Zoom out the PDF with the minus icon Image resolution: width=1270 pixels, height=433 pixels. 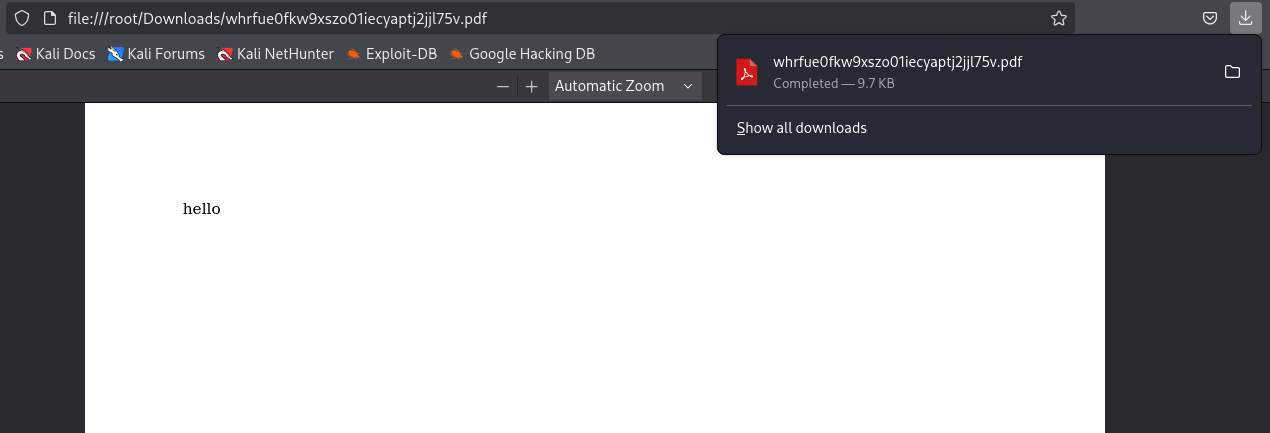click(503, 86)
